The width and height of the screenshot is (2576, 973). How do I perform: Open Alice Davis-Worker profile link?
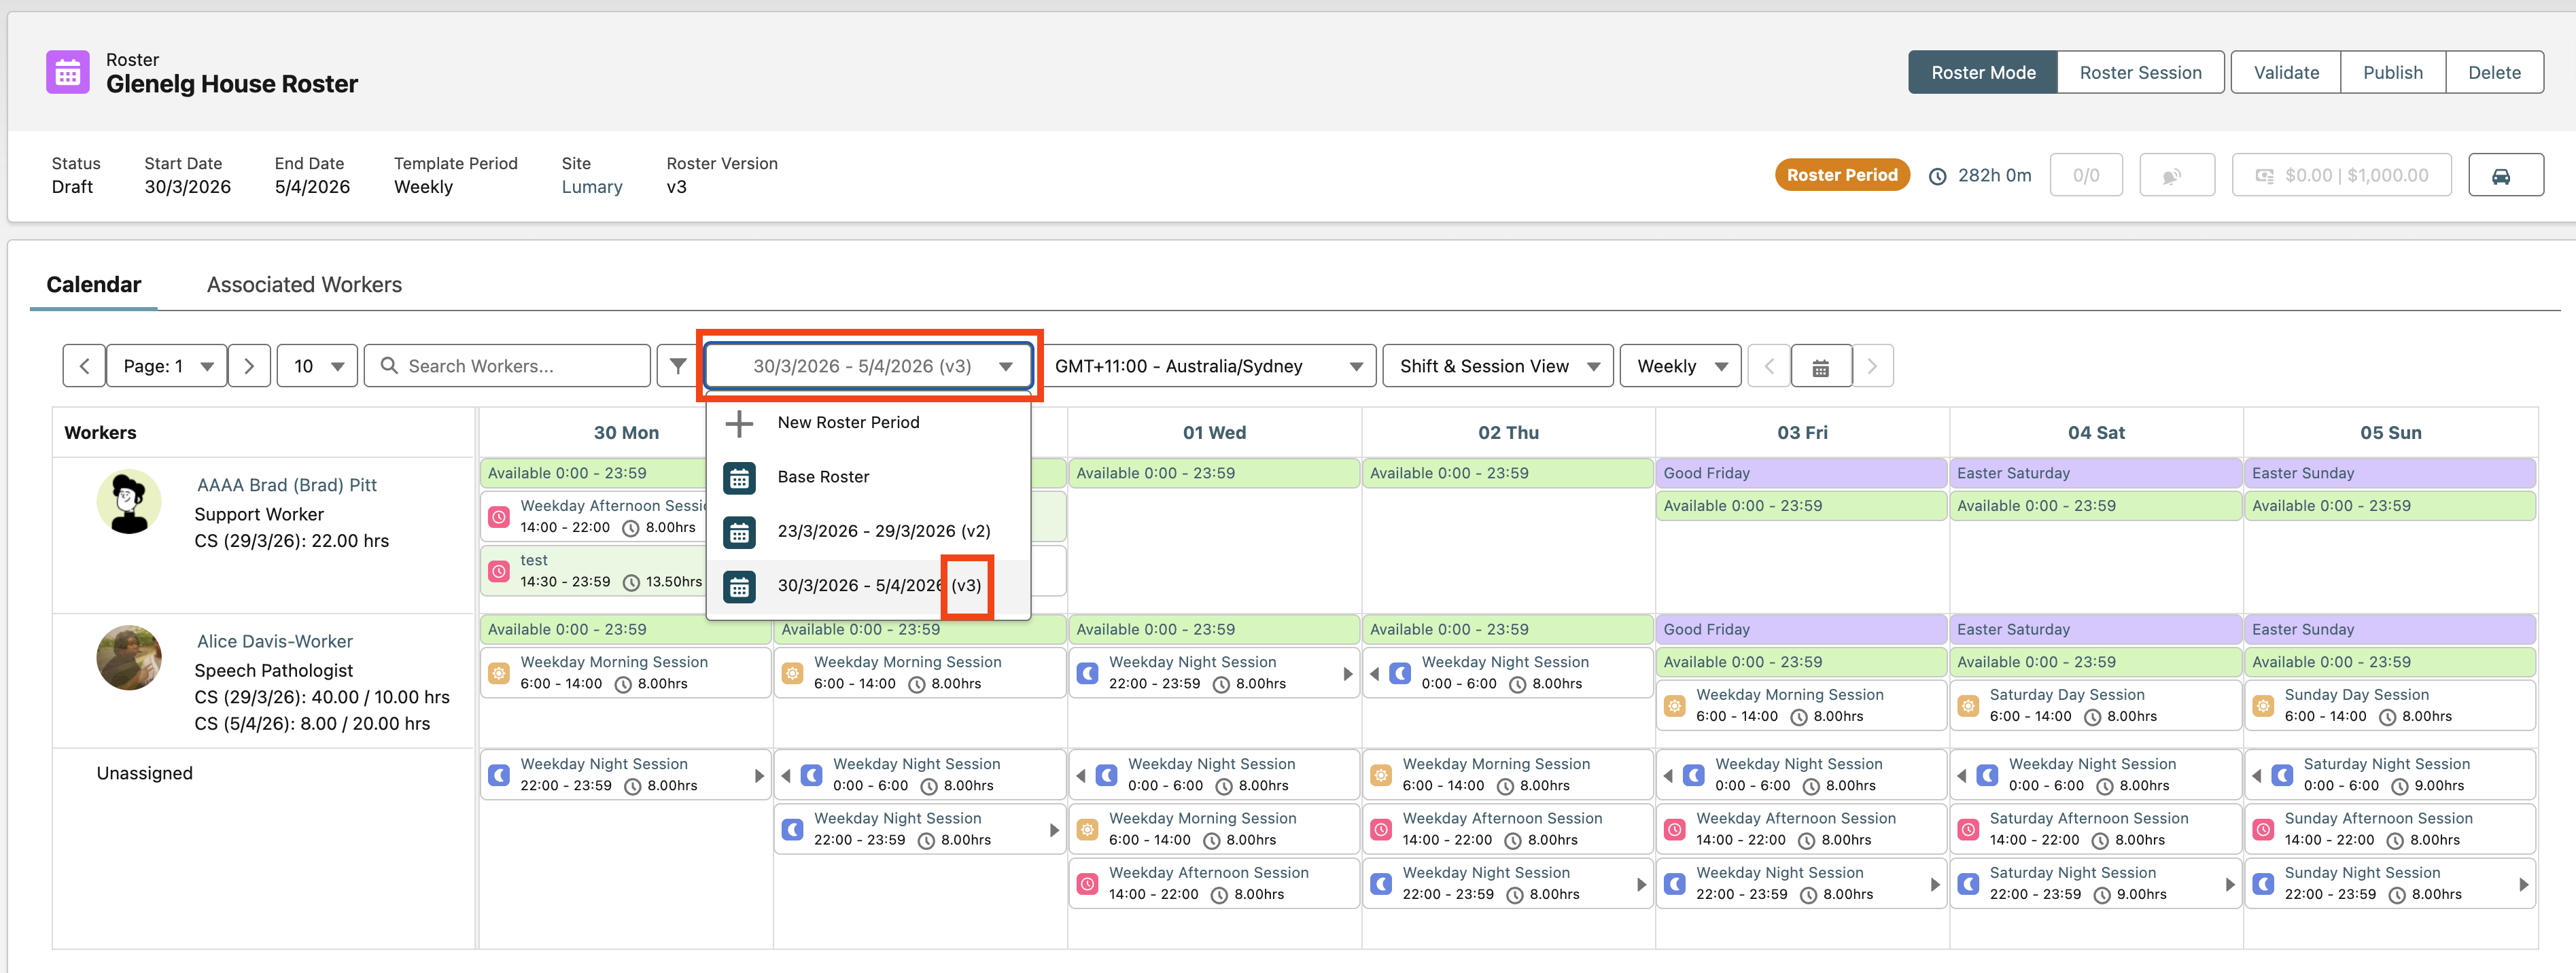[274, 642]
